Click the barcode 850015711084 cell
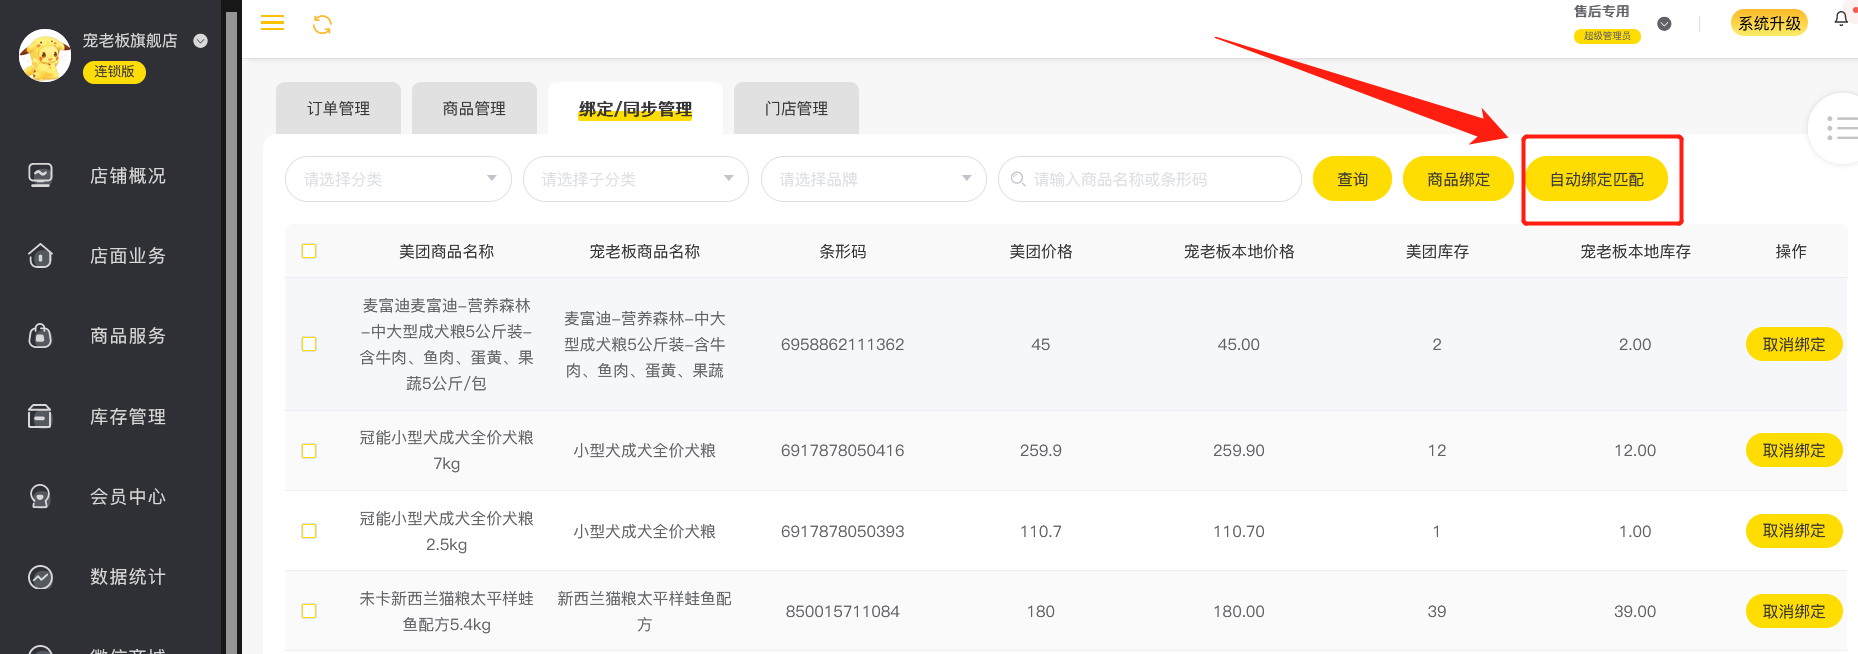The width and height of the screenshot is (1858, 654). pyautogui.click(x=842, y=611)
